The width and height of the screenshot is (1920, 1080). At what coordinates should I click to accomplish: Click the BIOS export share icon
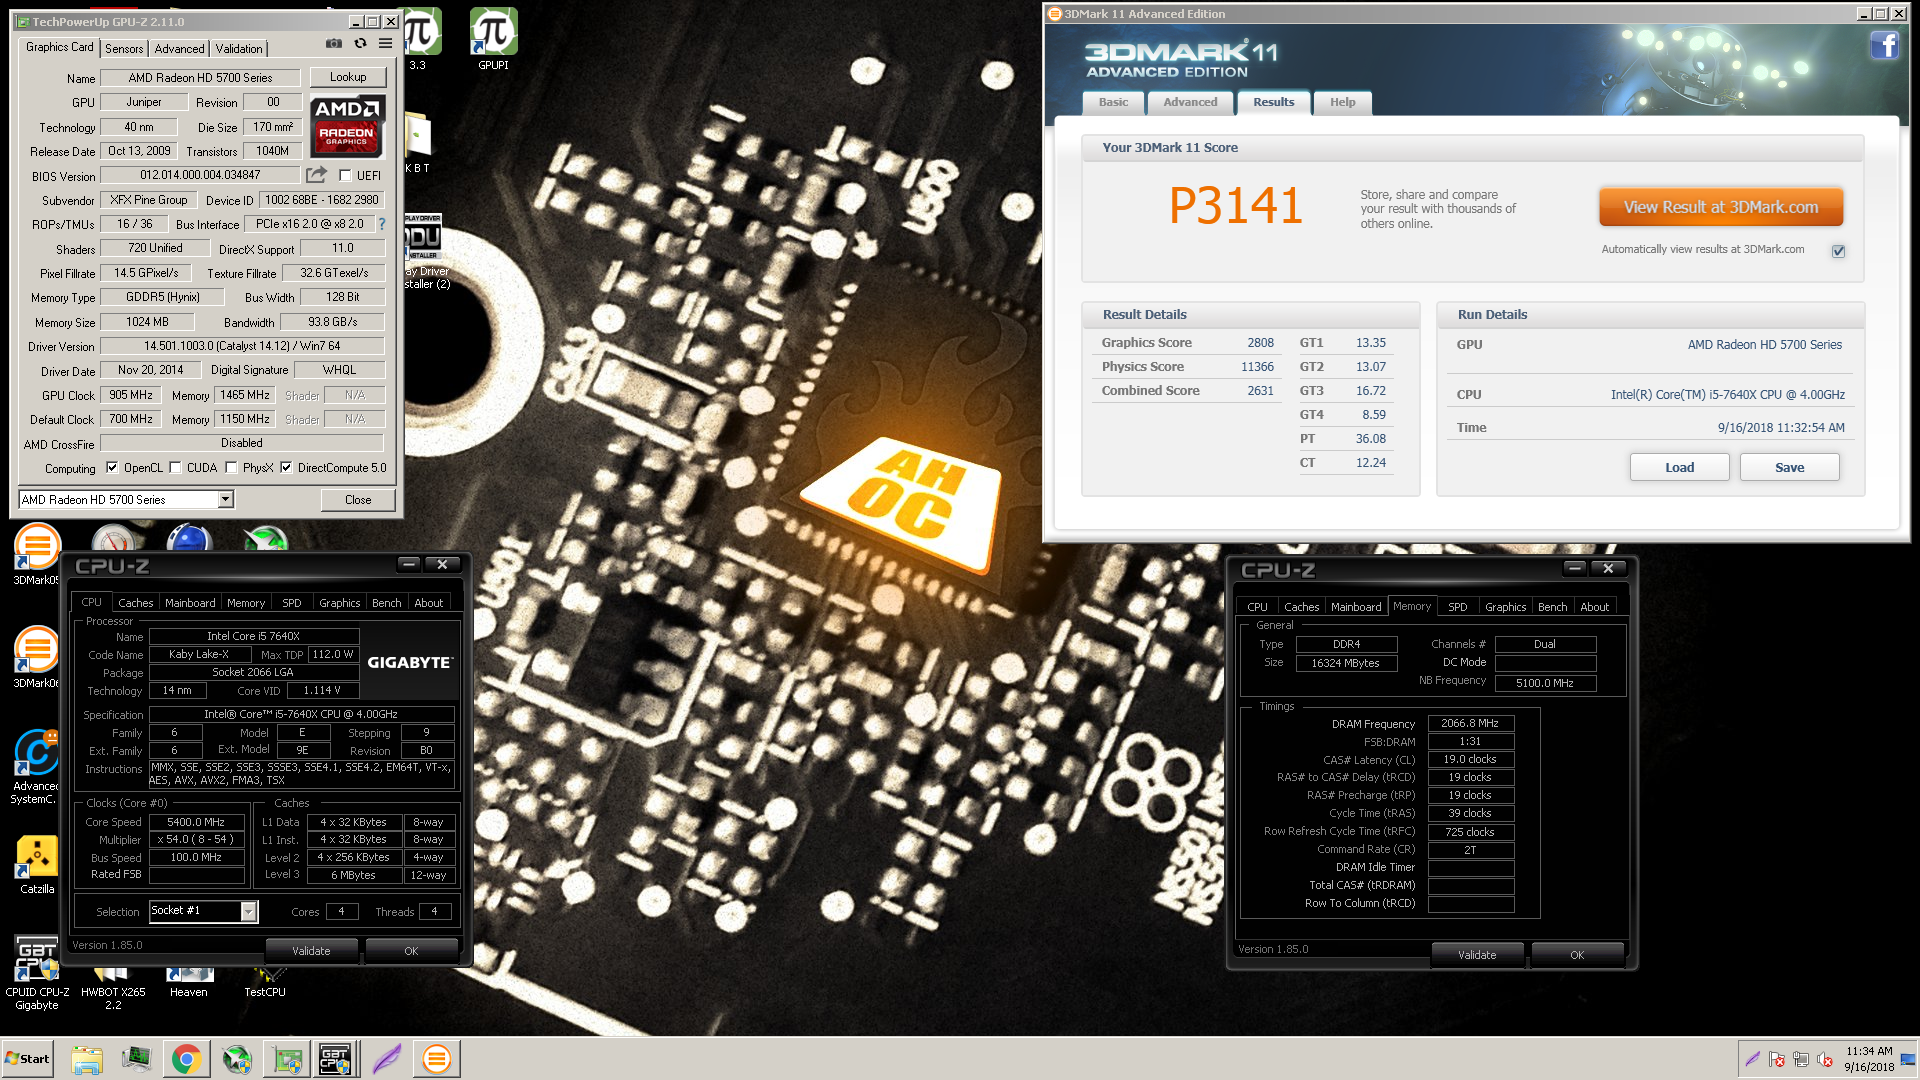[316, 175]
